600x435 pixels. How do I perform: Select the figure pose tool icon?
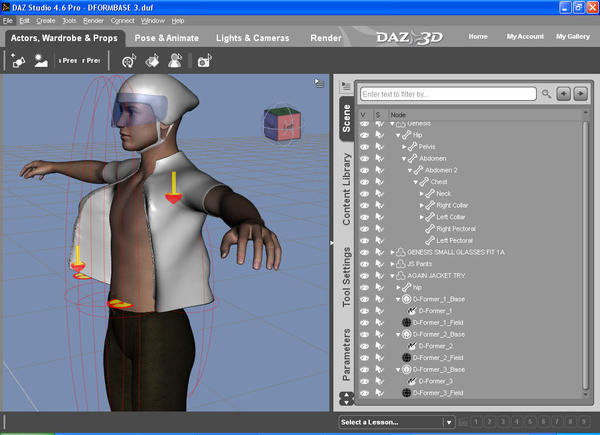click(x=175, y=61)
